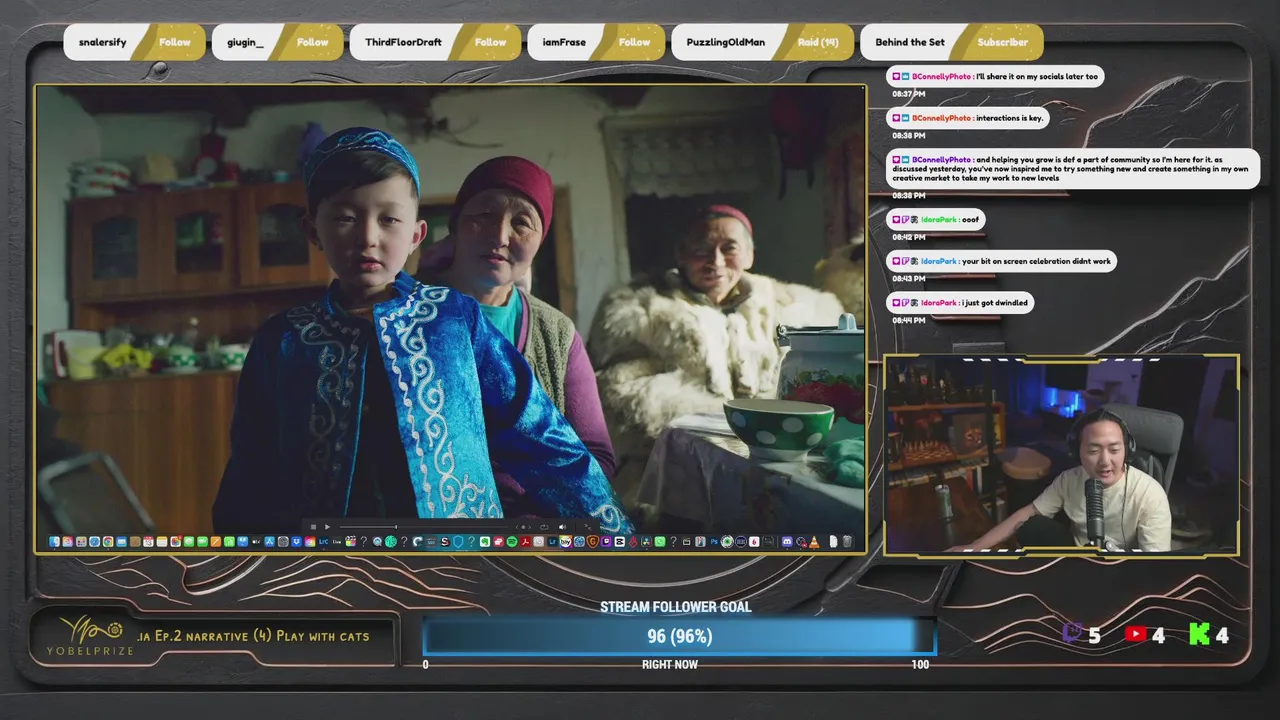Viewport: 1280px width, 720px height.
Task: Open the Lightroom (Lr) dock icon
Action: click(x=552, y=541)
